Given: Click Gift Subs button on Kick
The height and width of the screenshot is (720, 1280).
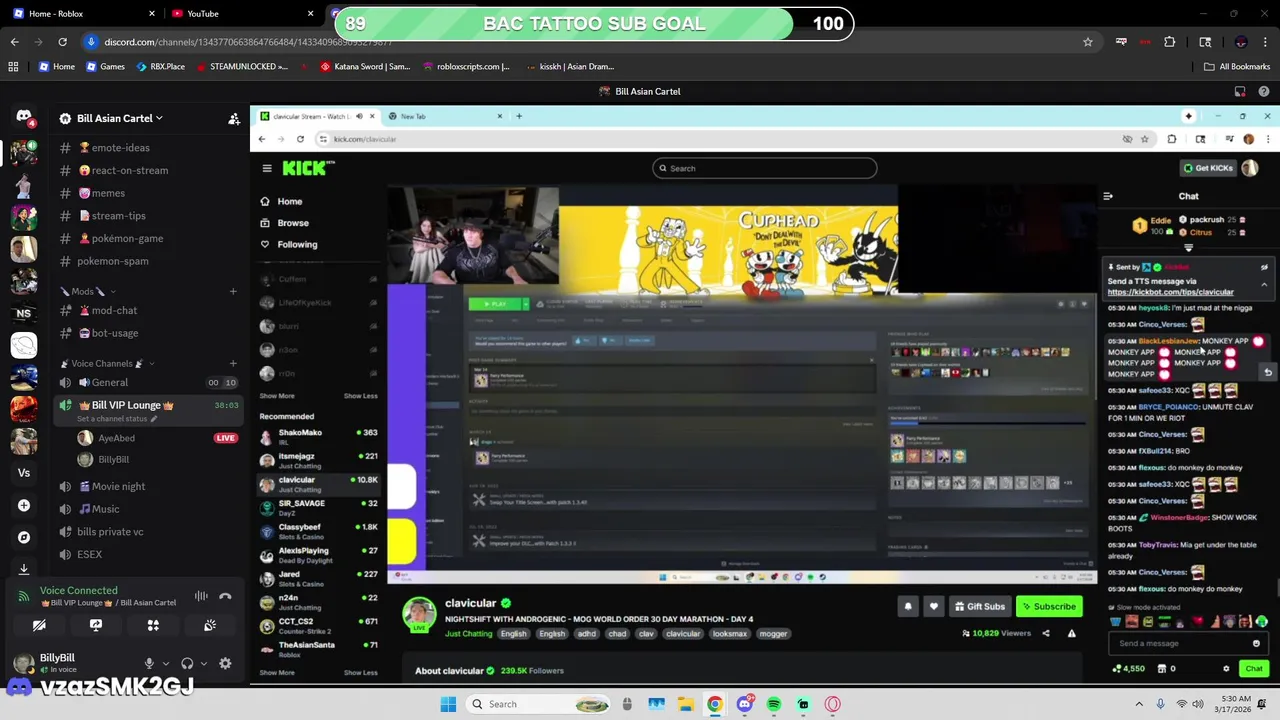Looking at the screenshot, I should tap(979, 607).
